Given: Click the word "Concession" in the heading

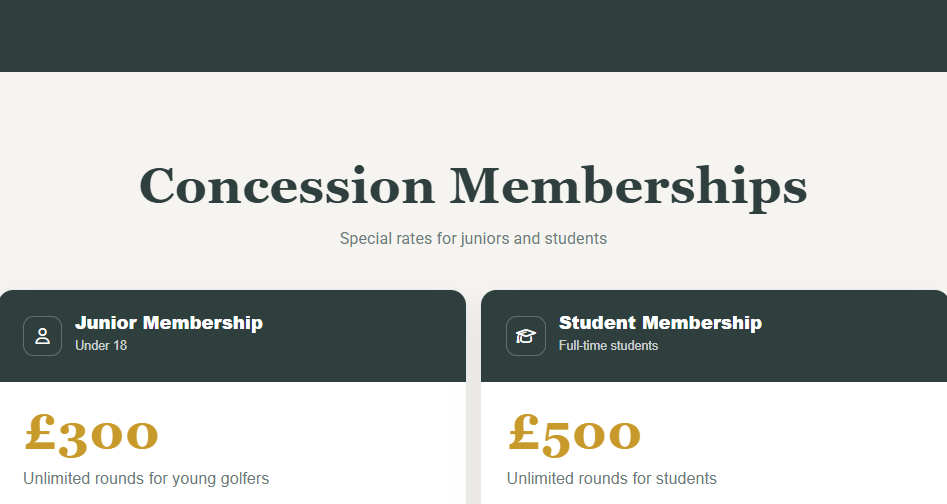Looking at the screenshot, I should pos(286,186).
